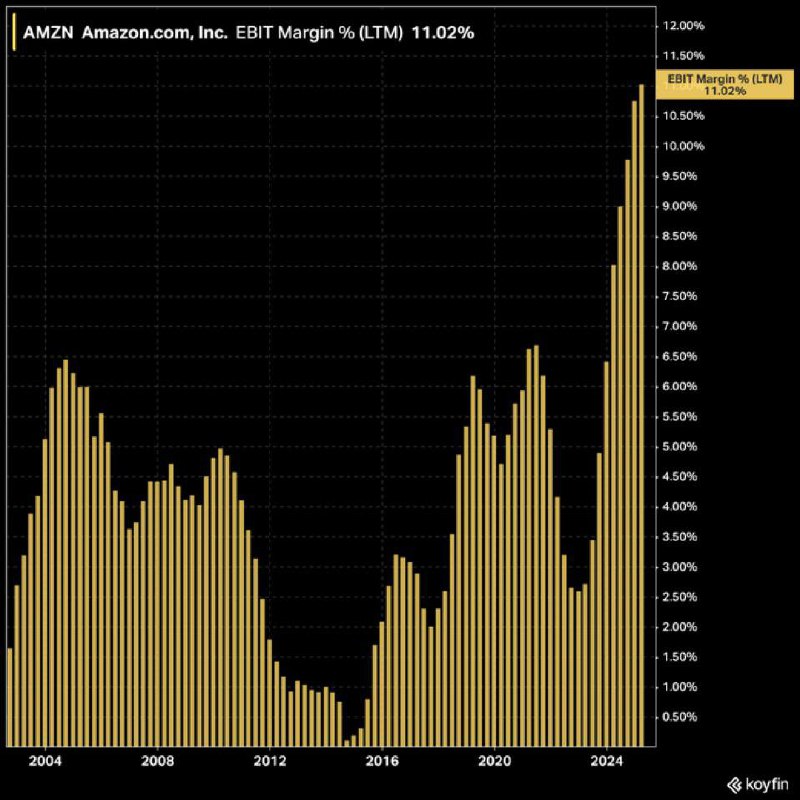Click the 4.50% y-axis label
This screenshot has height=800, width=800.
(x=680, y=477)
